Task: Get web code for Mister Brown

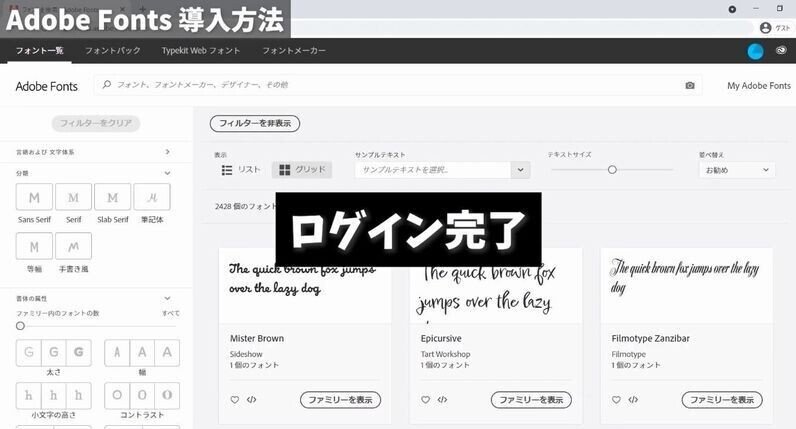Action: (251, 400)
